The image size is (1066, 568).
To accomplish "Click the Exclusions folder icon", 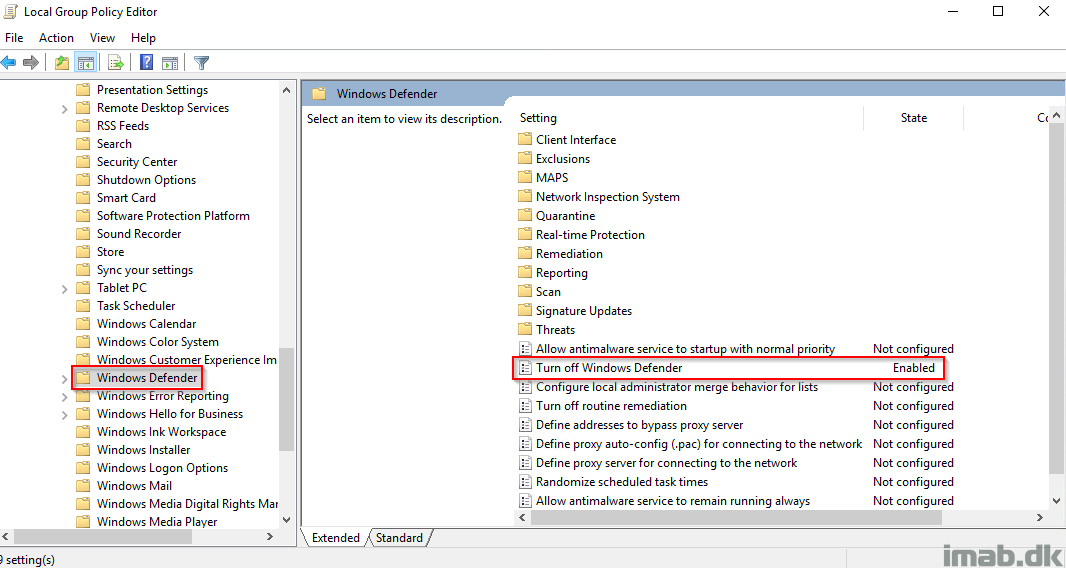I will (x=525, y=158).
